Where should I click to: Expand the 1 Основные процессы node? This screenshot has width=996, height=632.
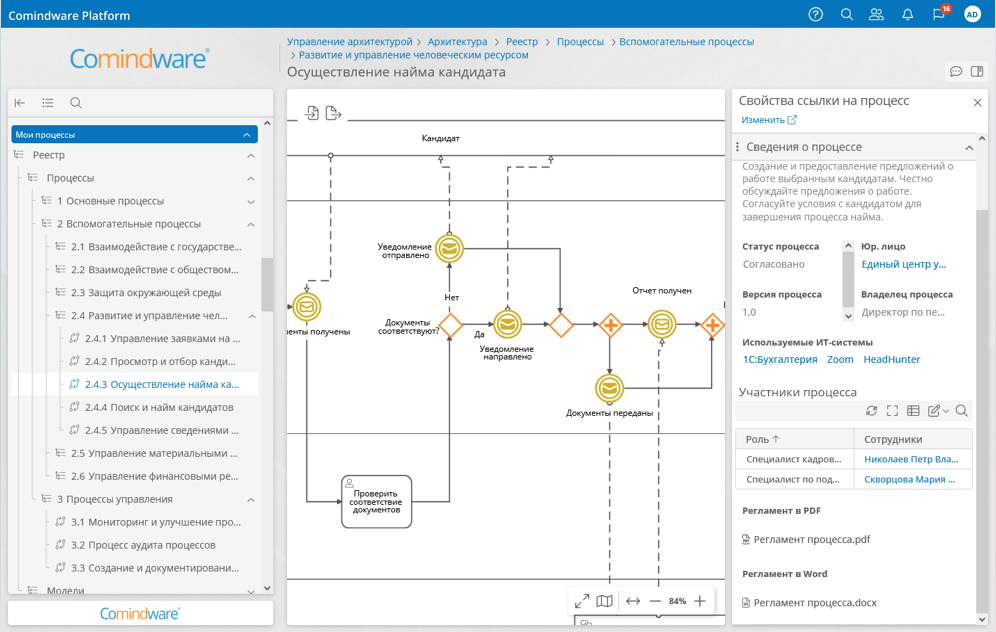click(x=251, y=201)
